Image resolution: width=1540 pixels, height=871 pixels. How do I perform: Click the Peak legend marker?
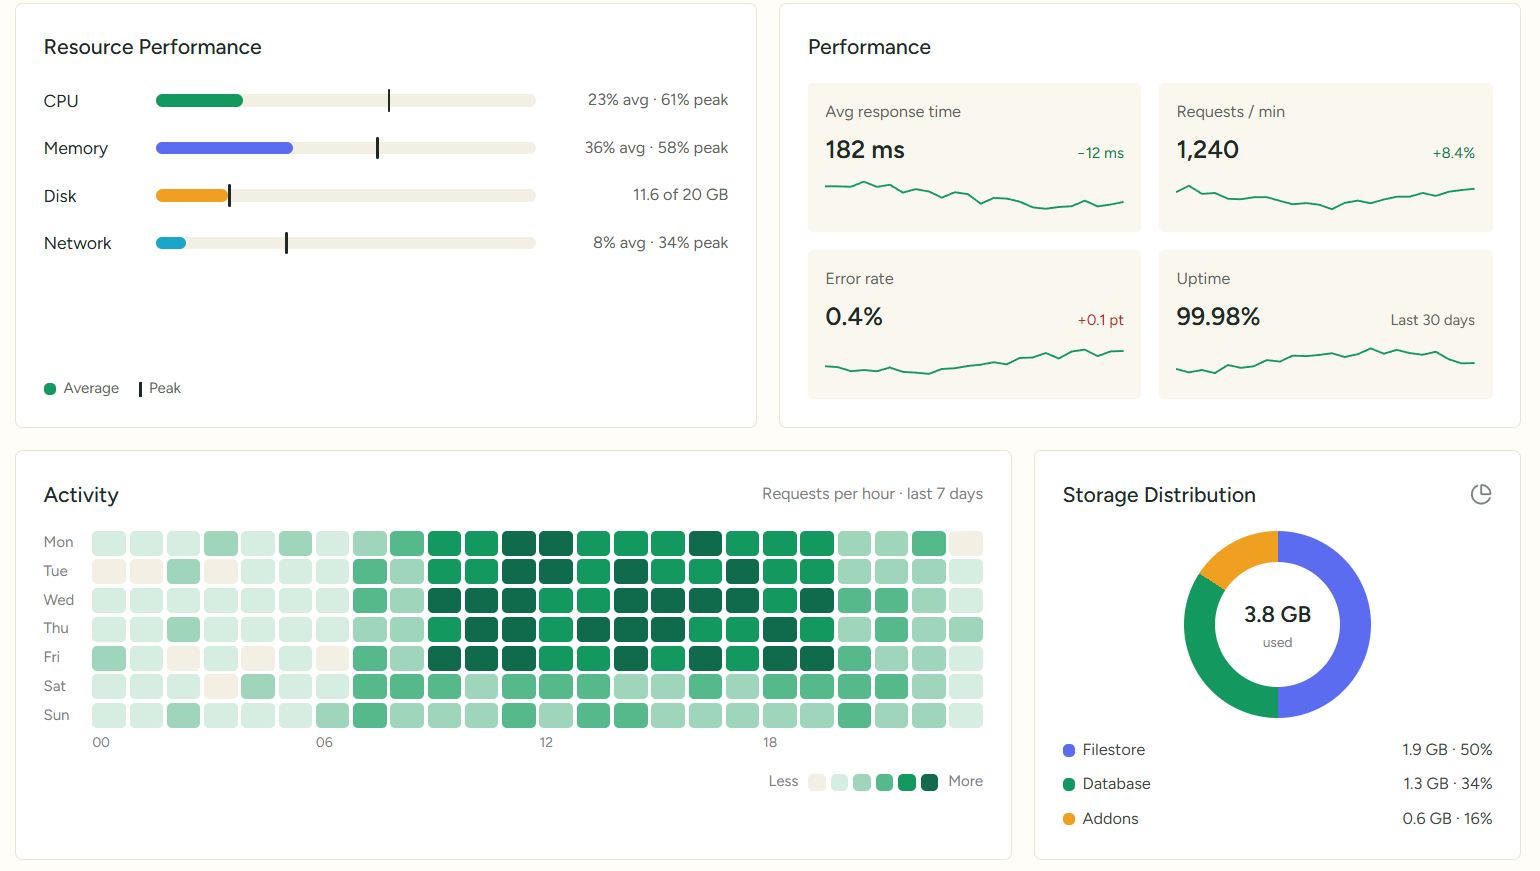[140, 389]
